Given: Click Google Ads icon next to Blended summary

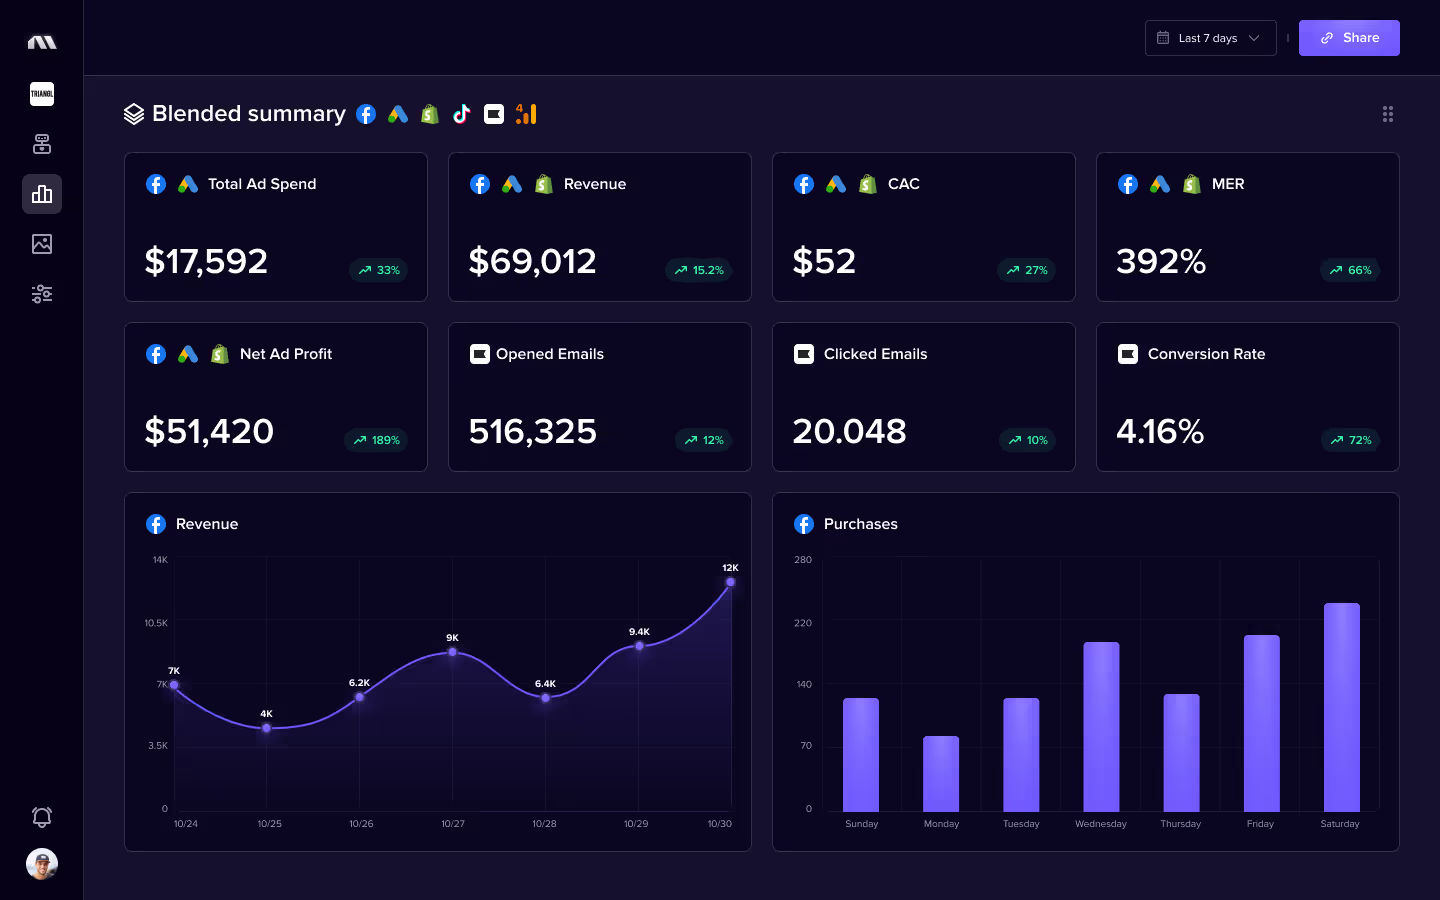Looking at the screenshot, I should (x=398, y=114).
